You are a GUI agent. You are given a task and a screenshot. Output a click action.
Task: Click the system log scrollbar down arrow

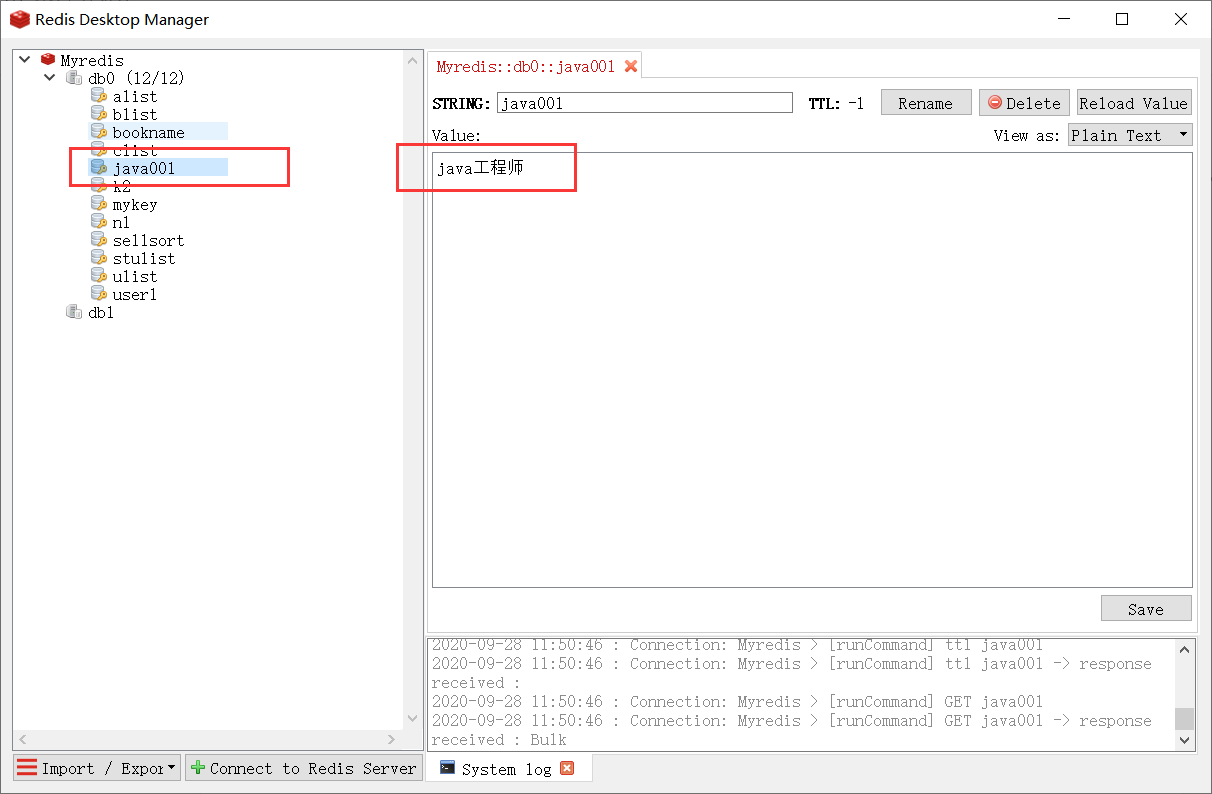point(1185,740)
